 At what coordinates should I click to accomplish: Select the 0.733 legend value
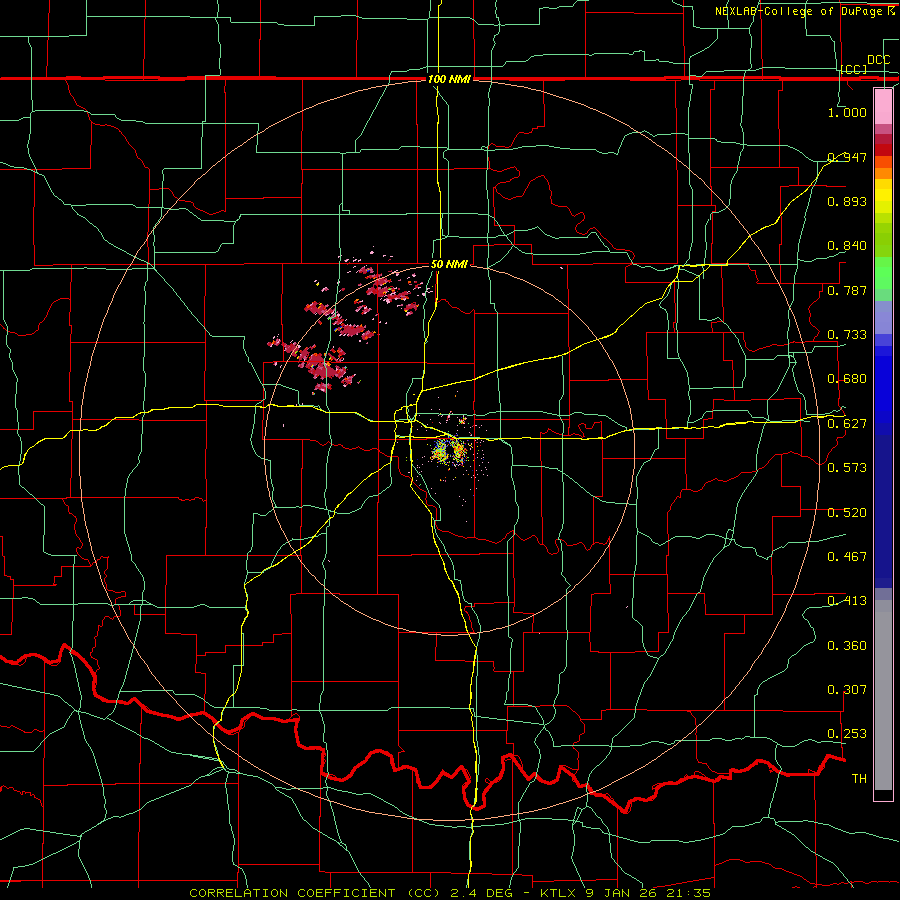point(847,335)
